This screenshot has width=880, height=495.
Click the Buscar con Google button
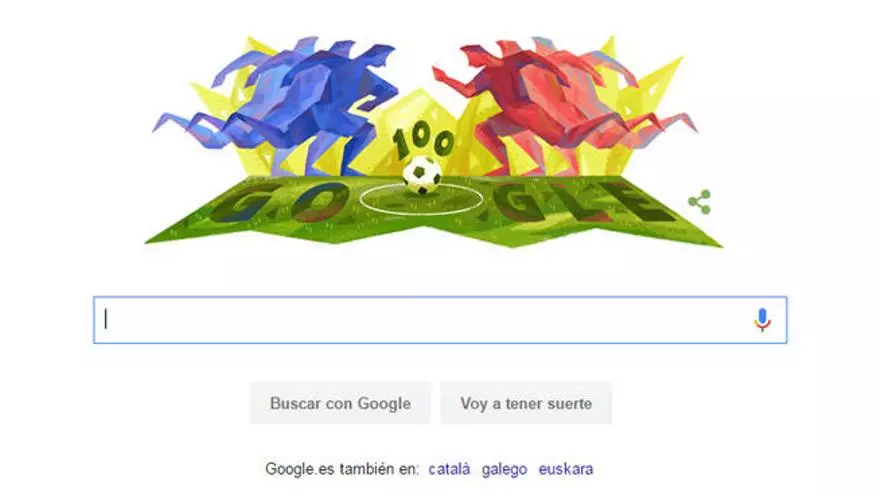coord(340,404)
